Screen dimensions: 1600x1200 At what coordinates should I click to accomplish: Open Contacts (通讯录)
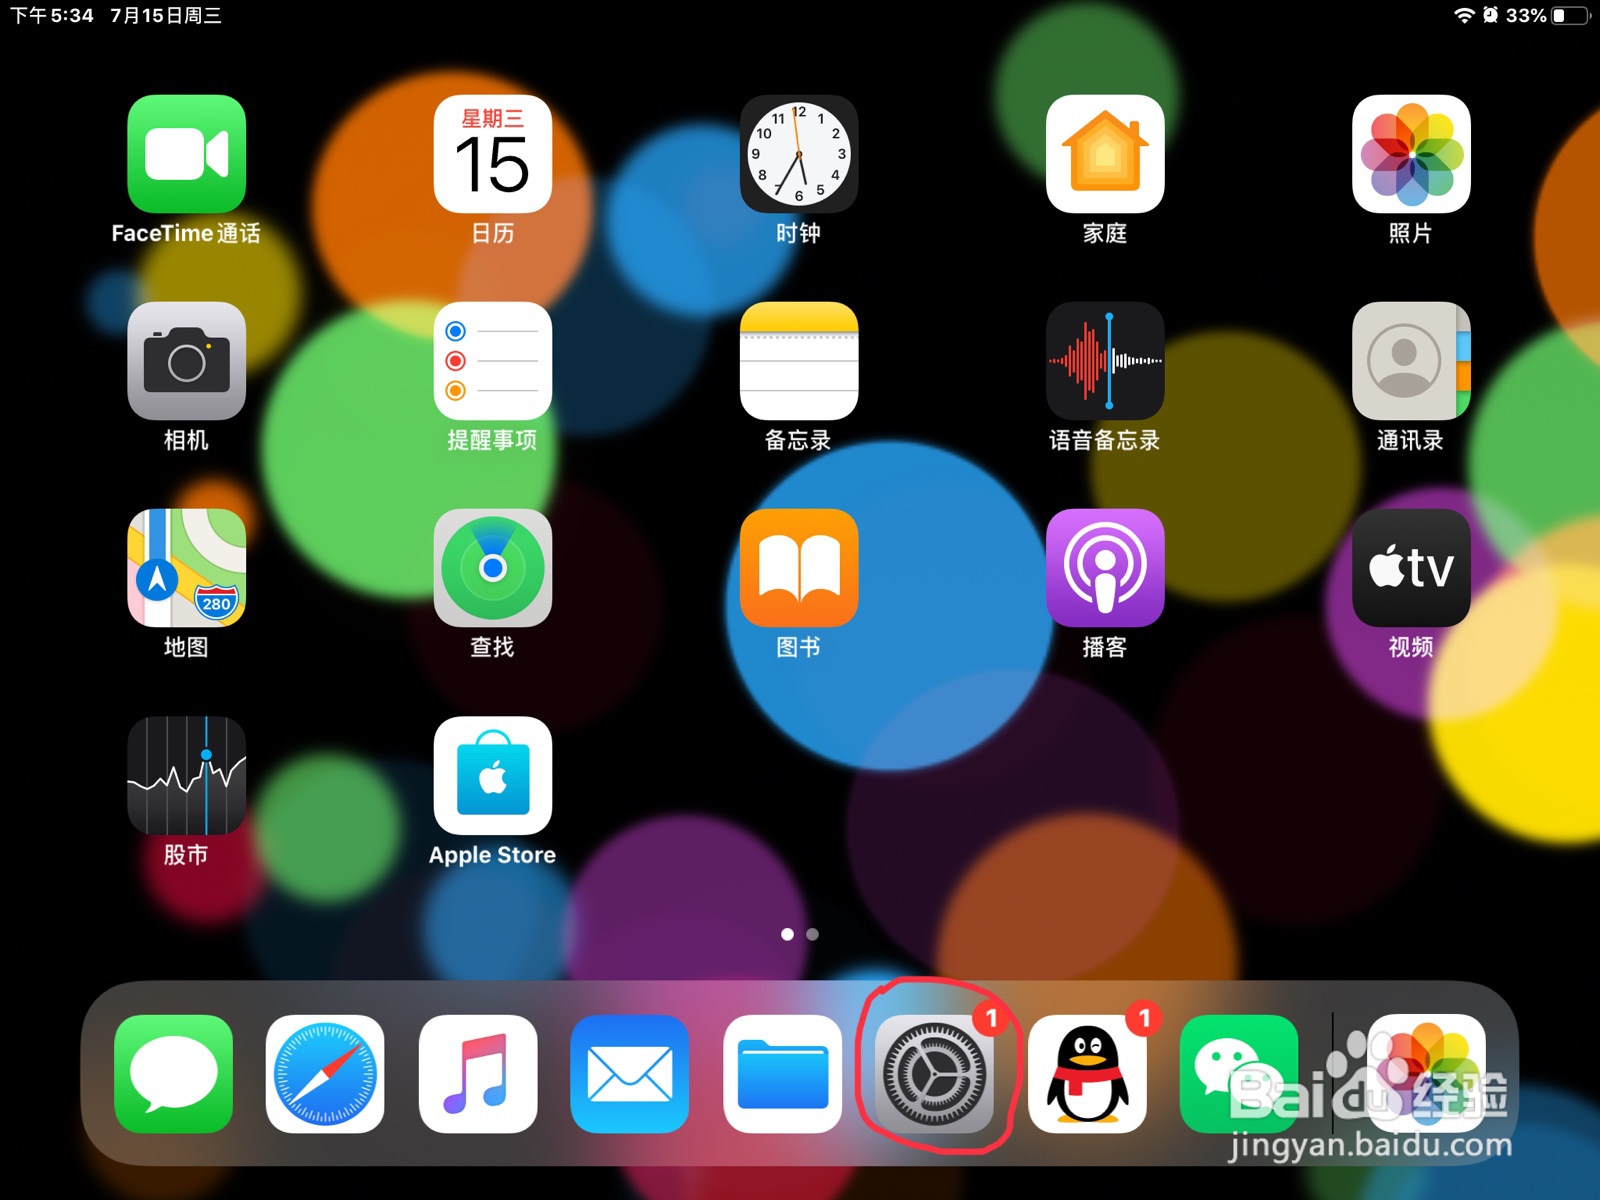pyautogui.click(x=1411, y=361)
